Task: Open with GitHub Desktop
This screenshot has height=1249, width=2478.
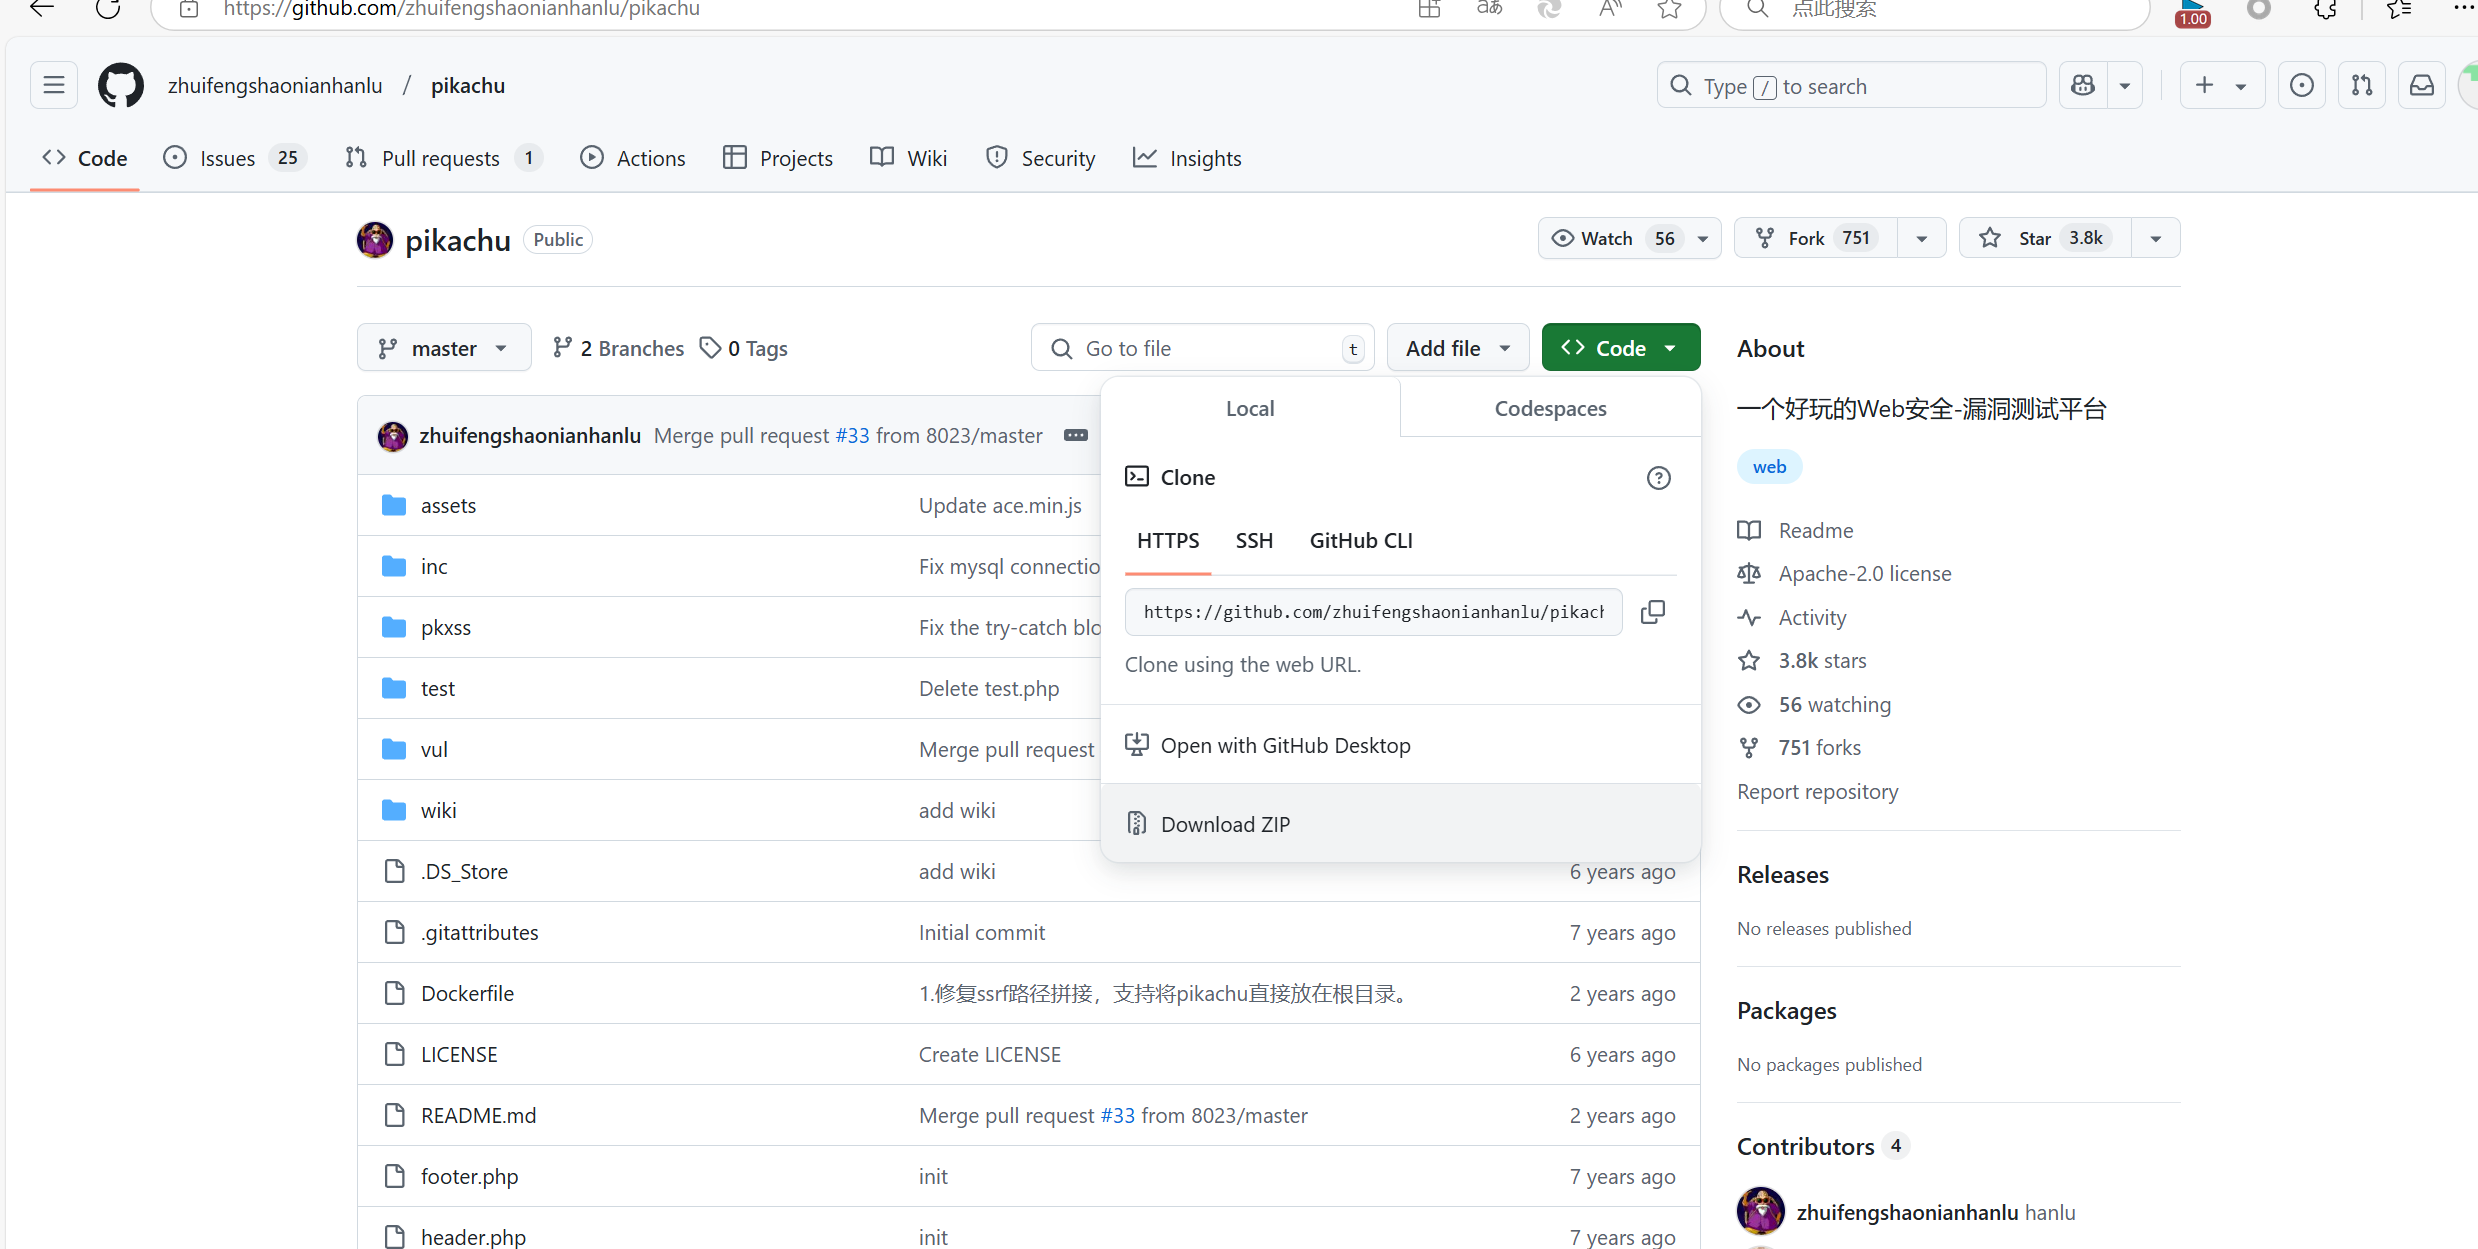Action: point(1285,745)
